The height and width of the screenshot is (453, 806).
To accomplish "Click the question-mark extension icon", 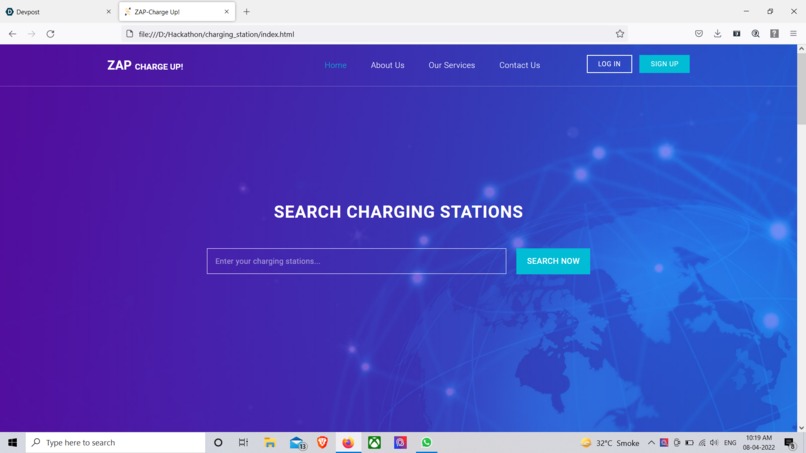I will [775, 33].
